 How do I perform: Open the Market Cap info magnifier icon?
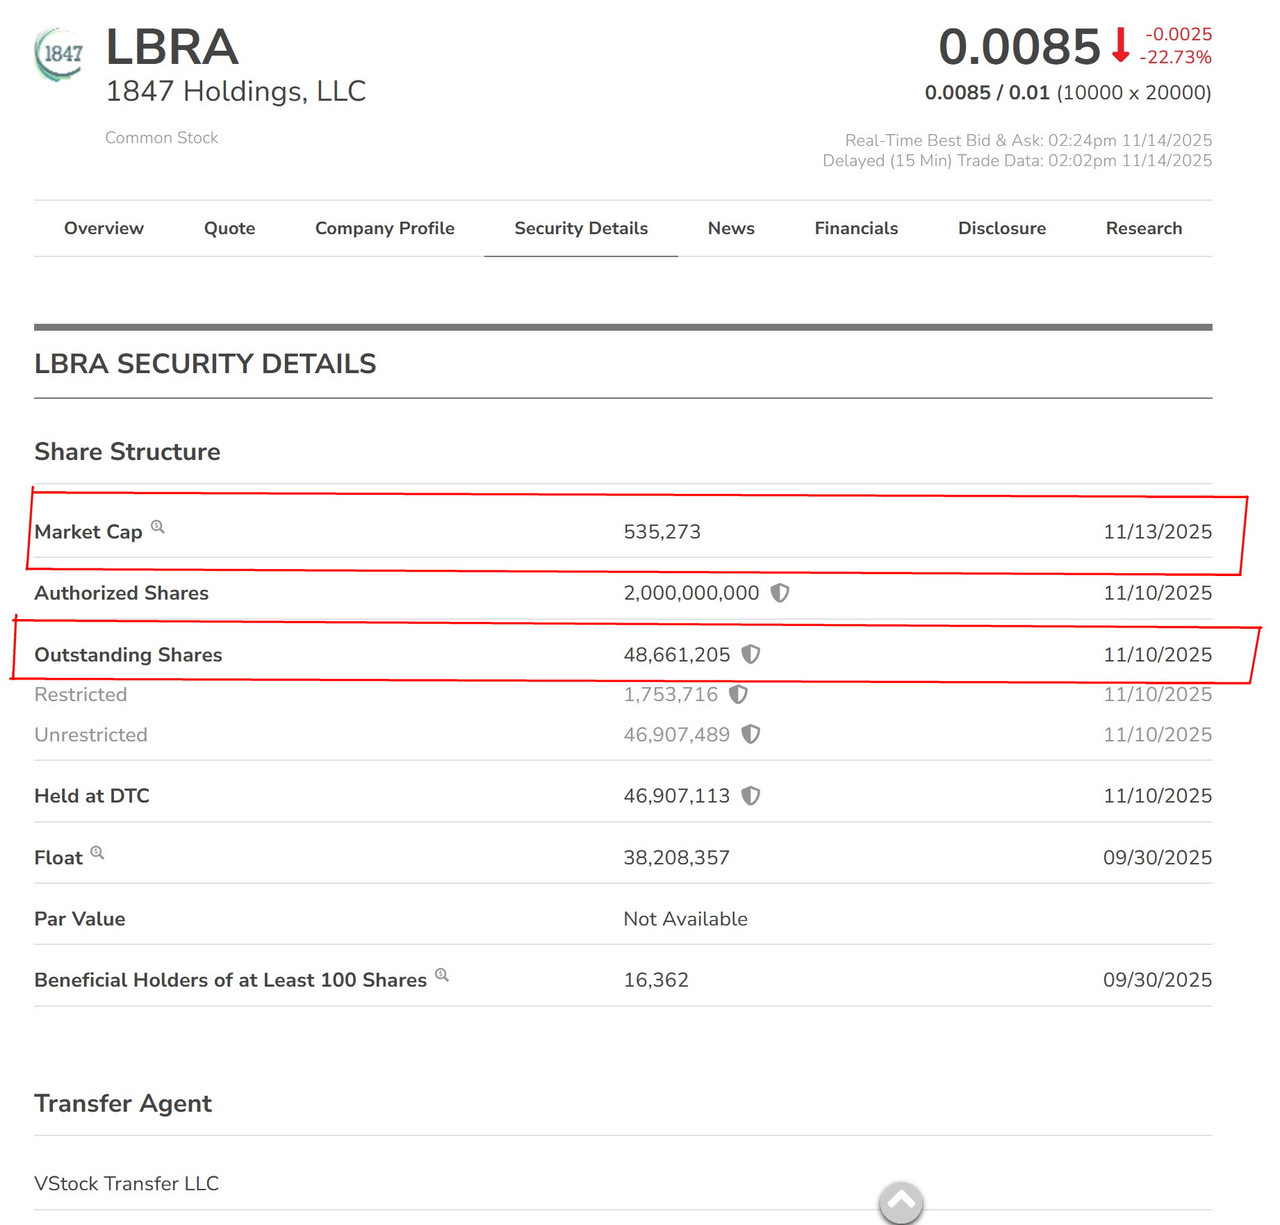tap(157, 526)
